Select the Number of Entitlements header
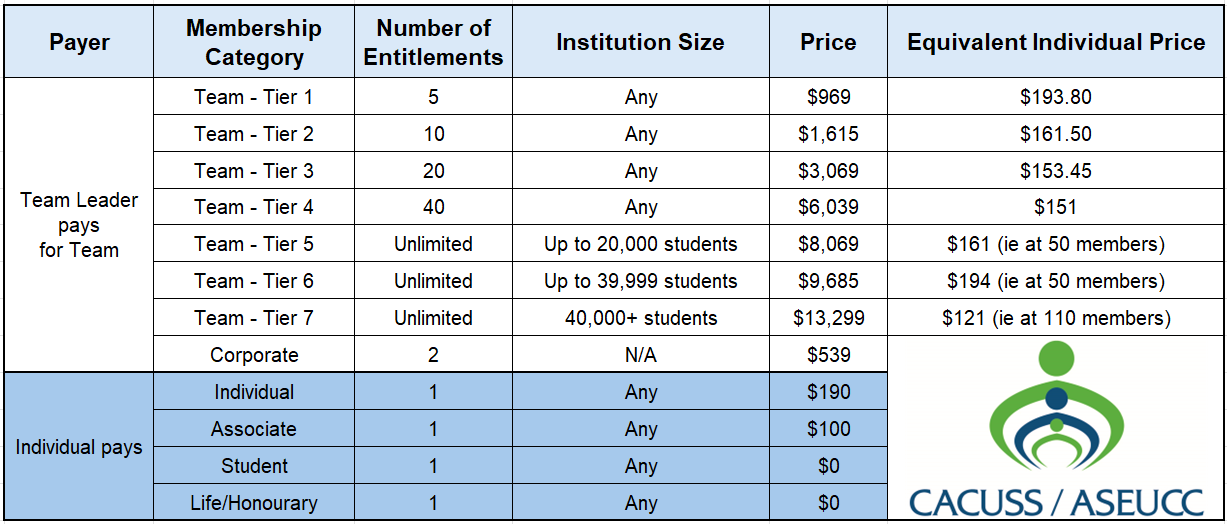 pyautogui.click(x=433, y=42)
